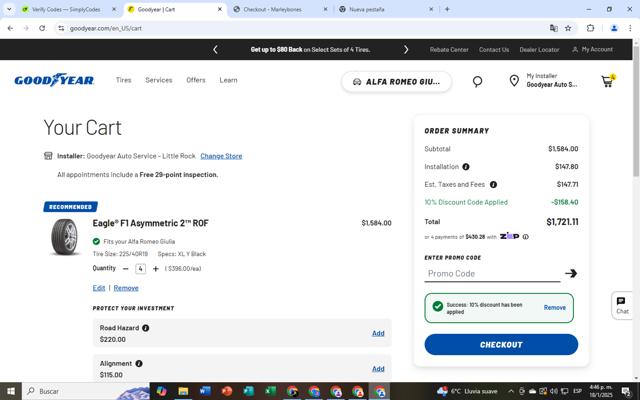Open Est. Taxes and Fees info icon
This screenshot has height=400, width=640.
(x=493, y=184)
